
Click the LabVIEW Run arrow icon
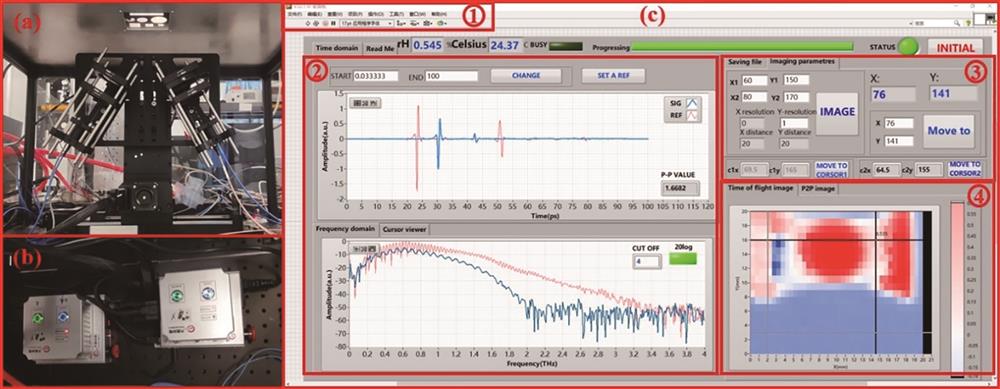[x=307, y=23]
